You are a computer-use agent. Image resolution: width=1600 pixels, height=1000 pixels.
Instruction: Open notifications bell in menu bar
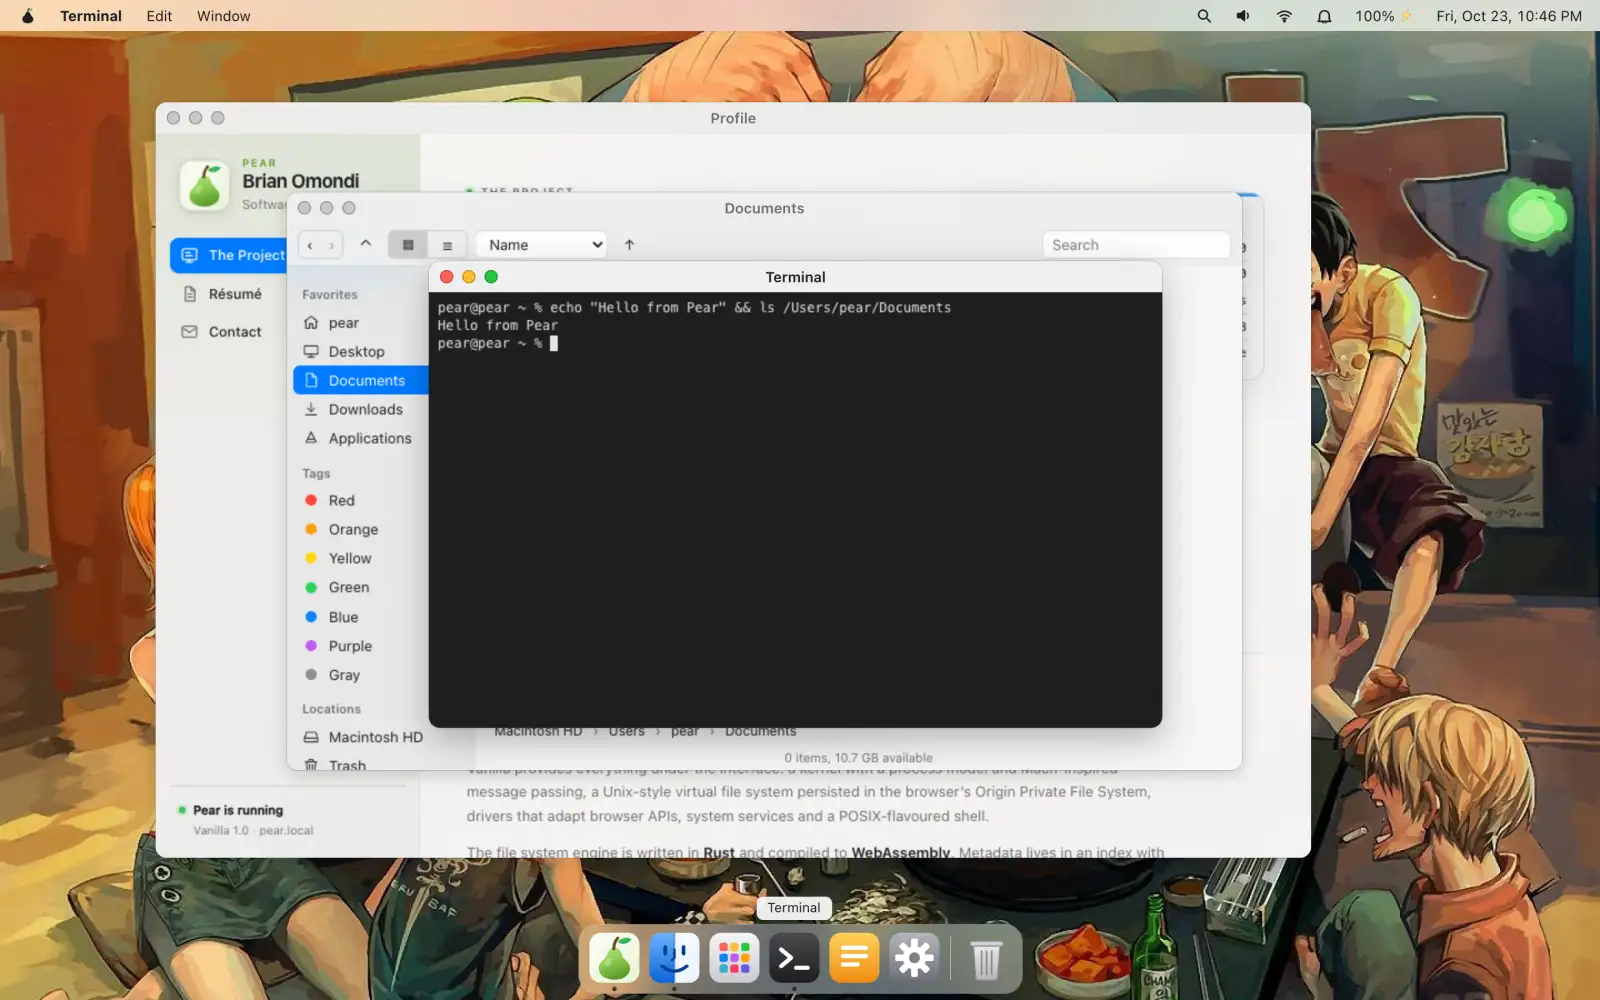(x=1324, y=16)
